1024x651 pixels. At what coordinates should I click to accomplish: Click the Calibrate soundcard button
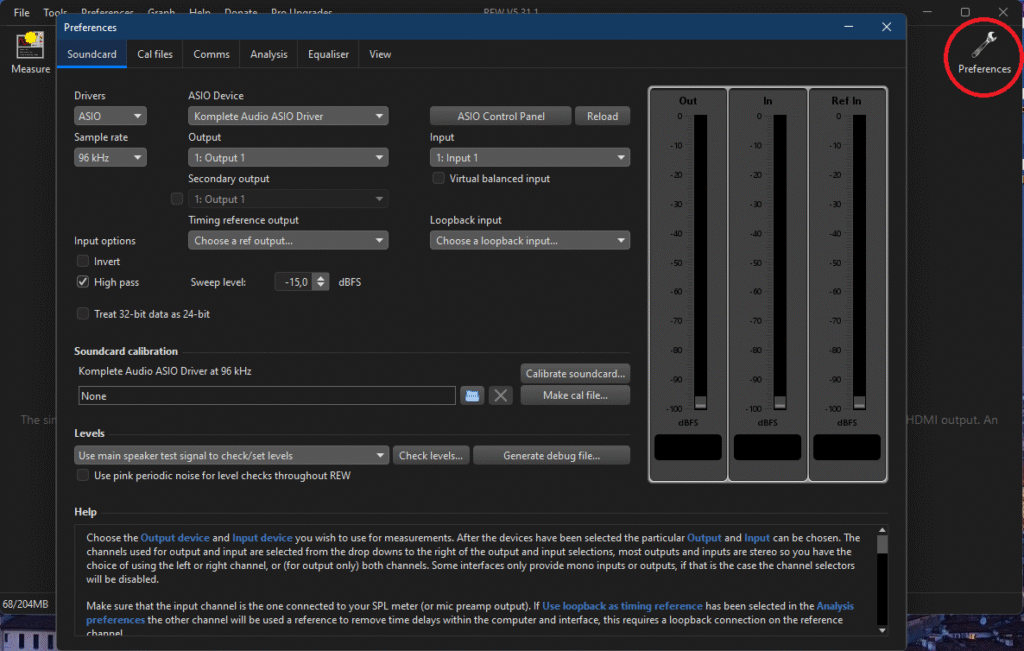point(576,374)
